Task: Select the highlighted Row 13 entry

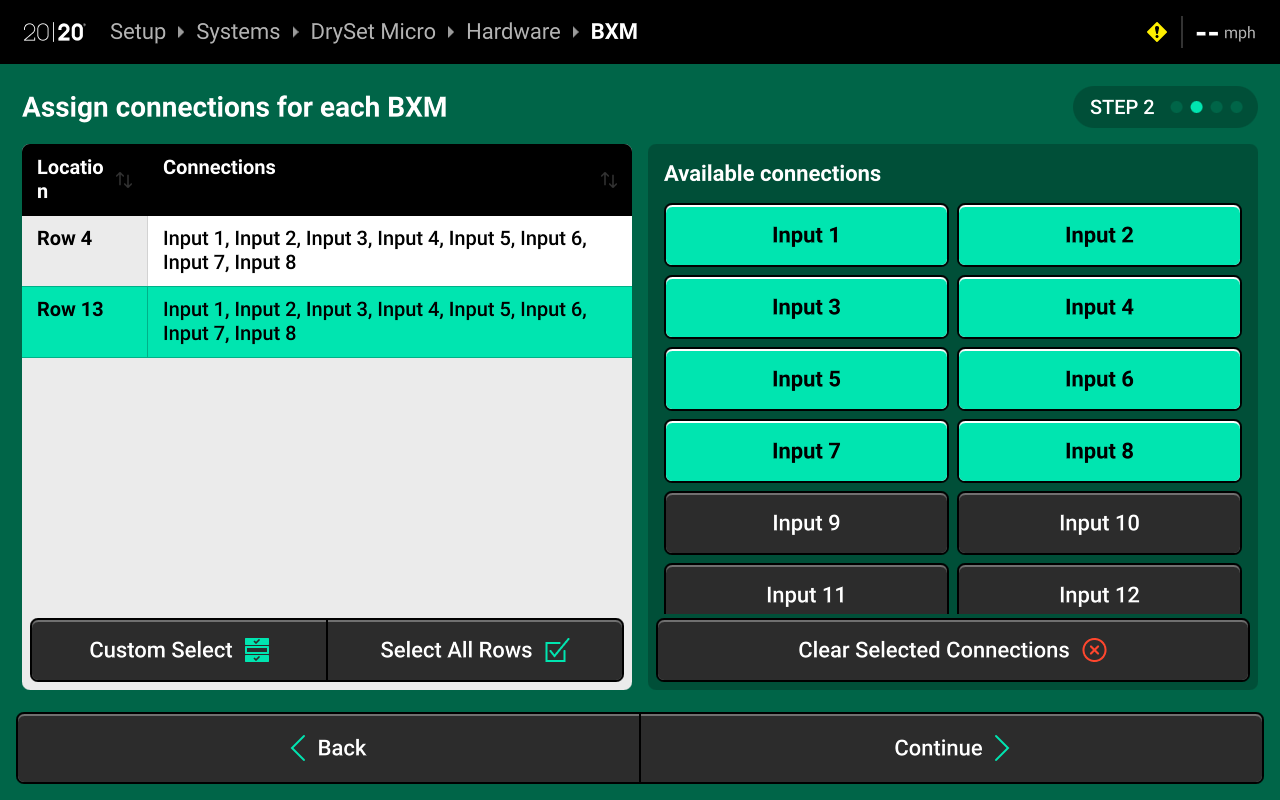Action: point(326,322)
